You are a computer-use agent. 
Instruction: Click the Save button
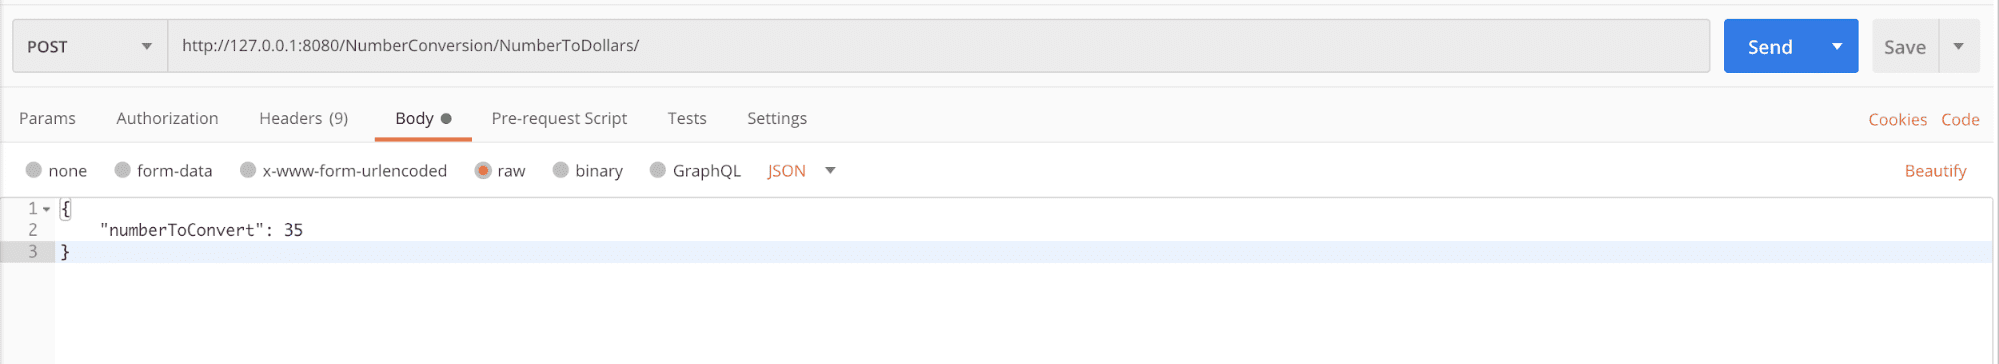[1905, 46]
